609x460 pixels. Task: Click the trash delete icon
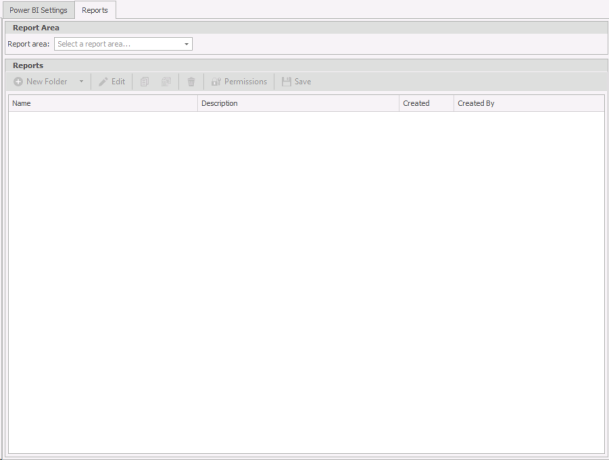click(191, 81)
